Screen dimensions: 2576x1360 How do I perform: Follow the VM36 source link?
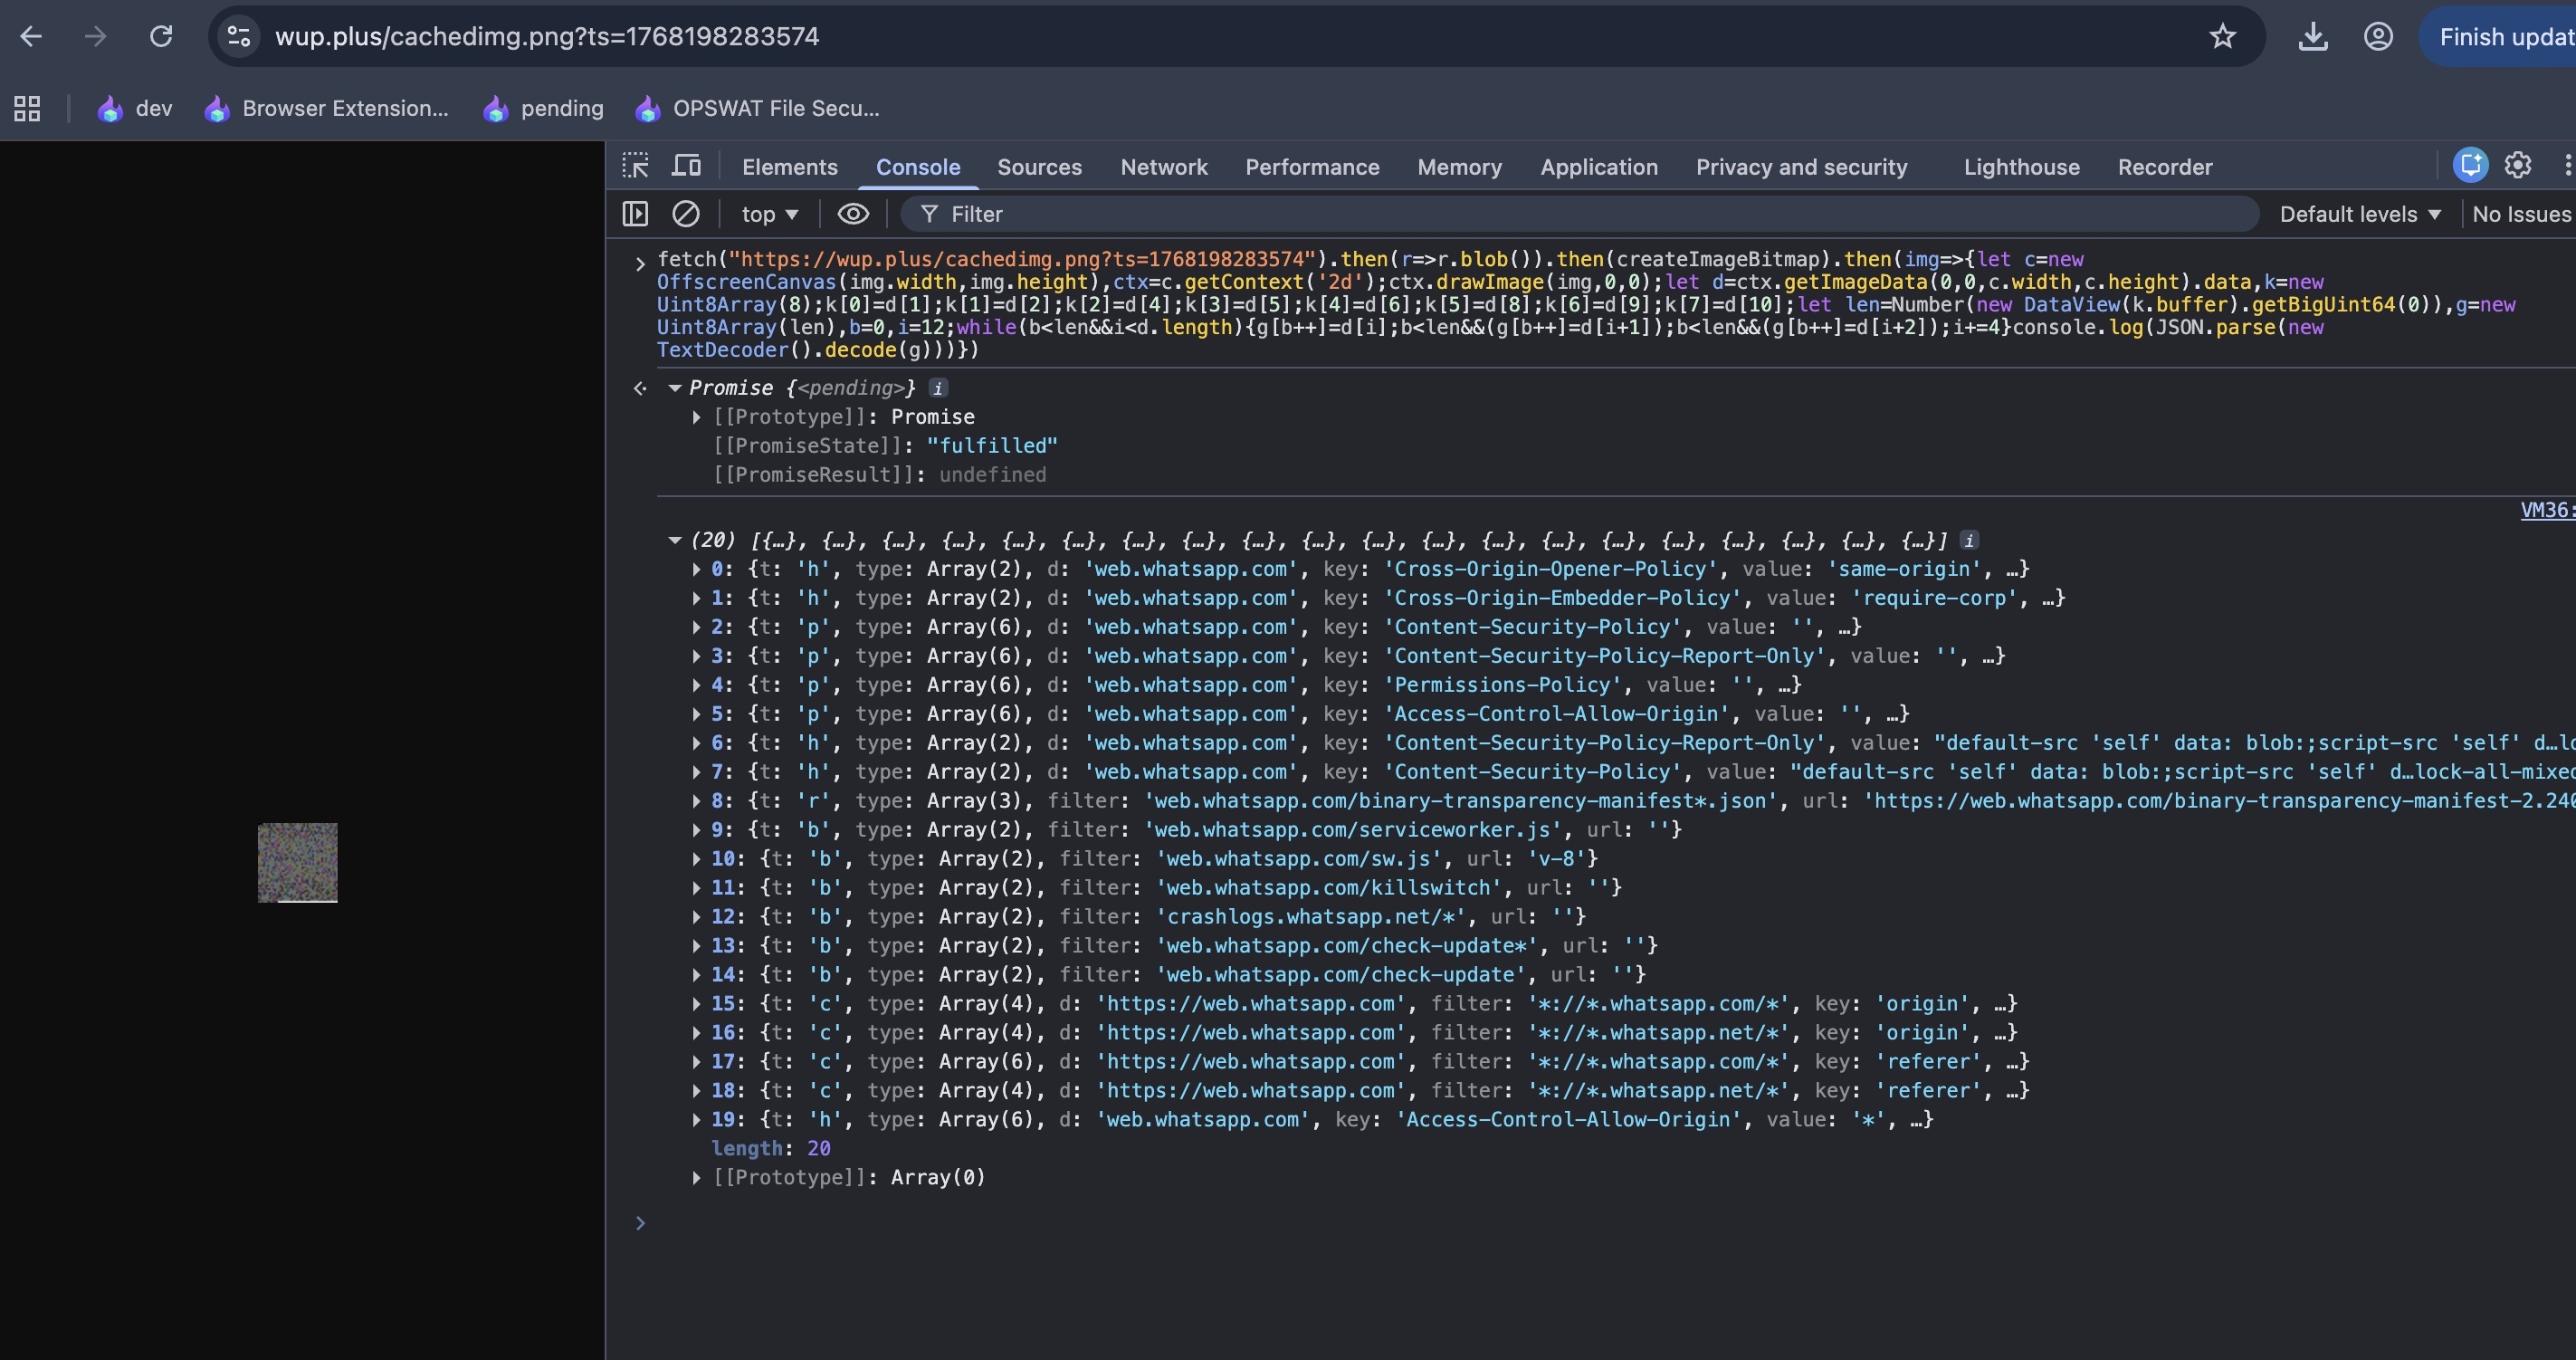click(x=2545, y=510)
